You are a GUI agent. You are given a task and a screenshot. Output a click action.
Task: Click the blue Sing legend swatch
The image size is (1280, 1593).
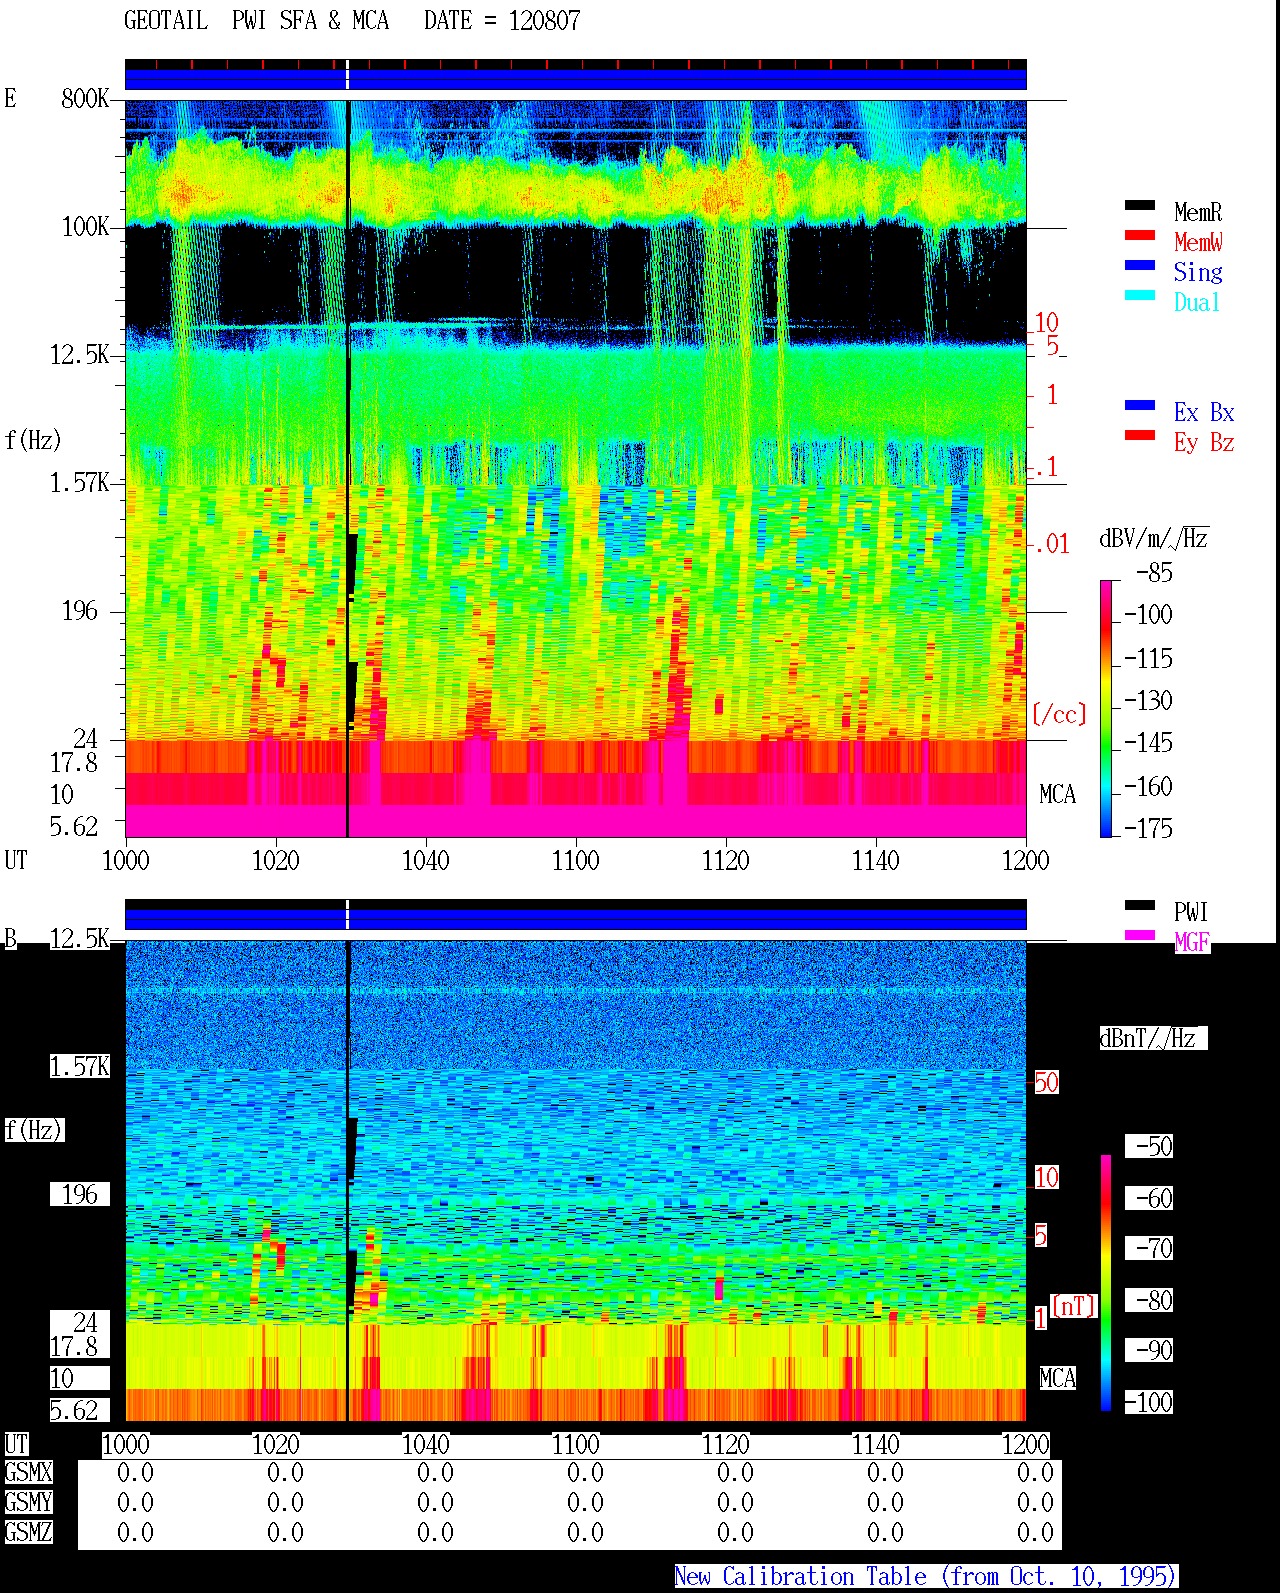[x=1140, y=265]
